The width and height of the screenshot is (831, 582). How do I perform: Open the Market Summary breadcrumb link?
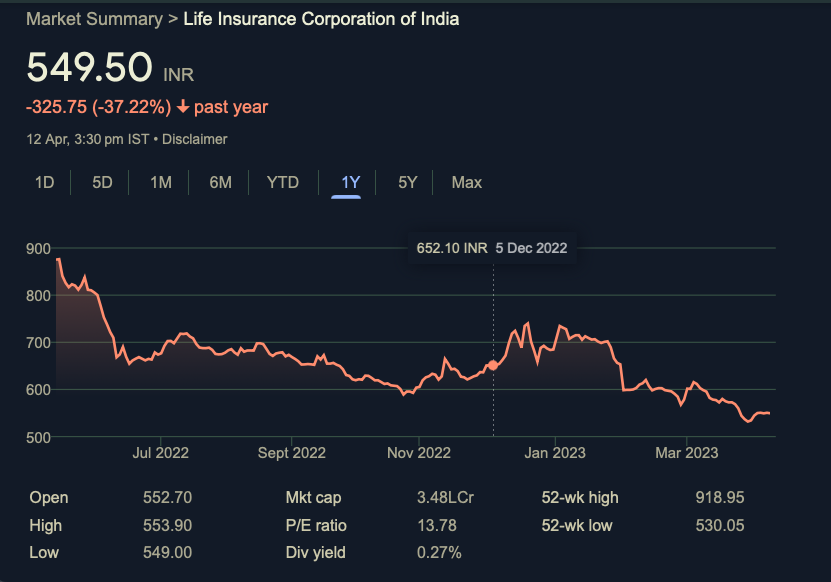point(94,19)
